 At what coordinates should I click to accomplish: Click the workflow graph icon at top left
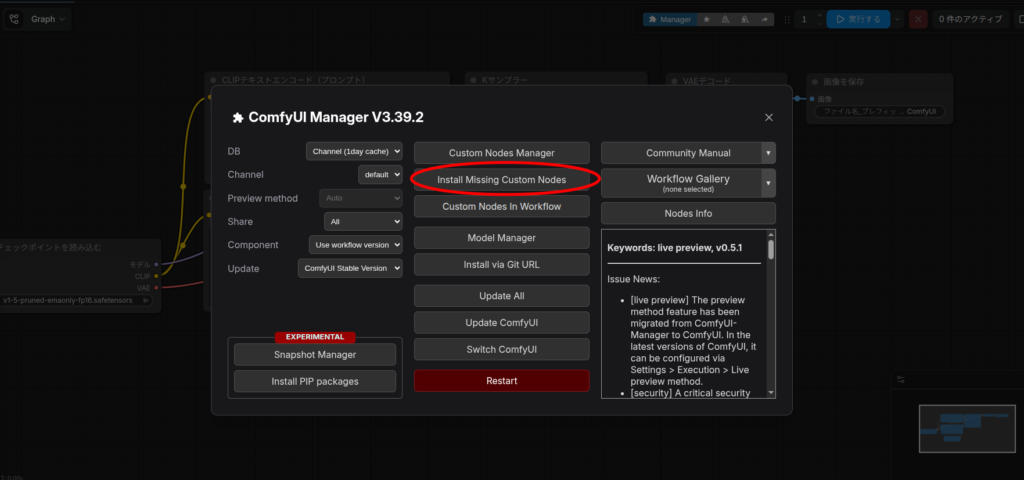click(15, 19)
